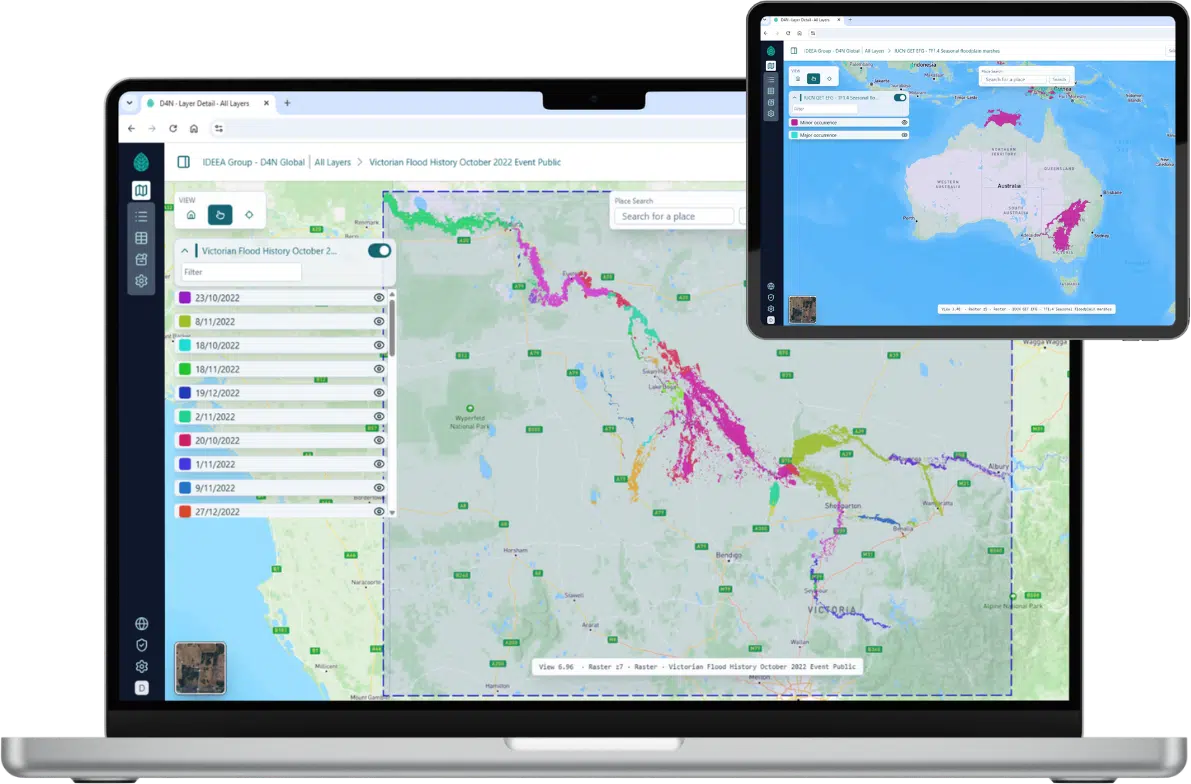Hide the 20/10/2022 flood layer
The height and width of the screenshot is (784, 1191).
379,440
